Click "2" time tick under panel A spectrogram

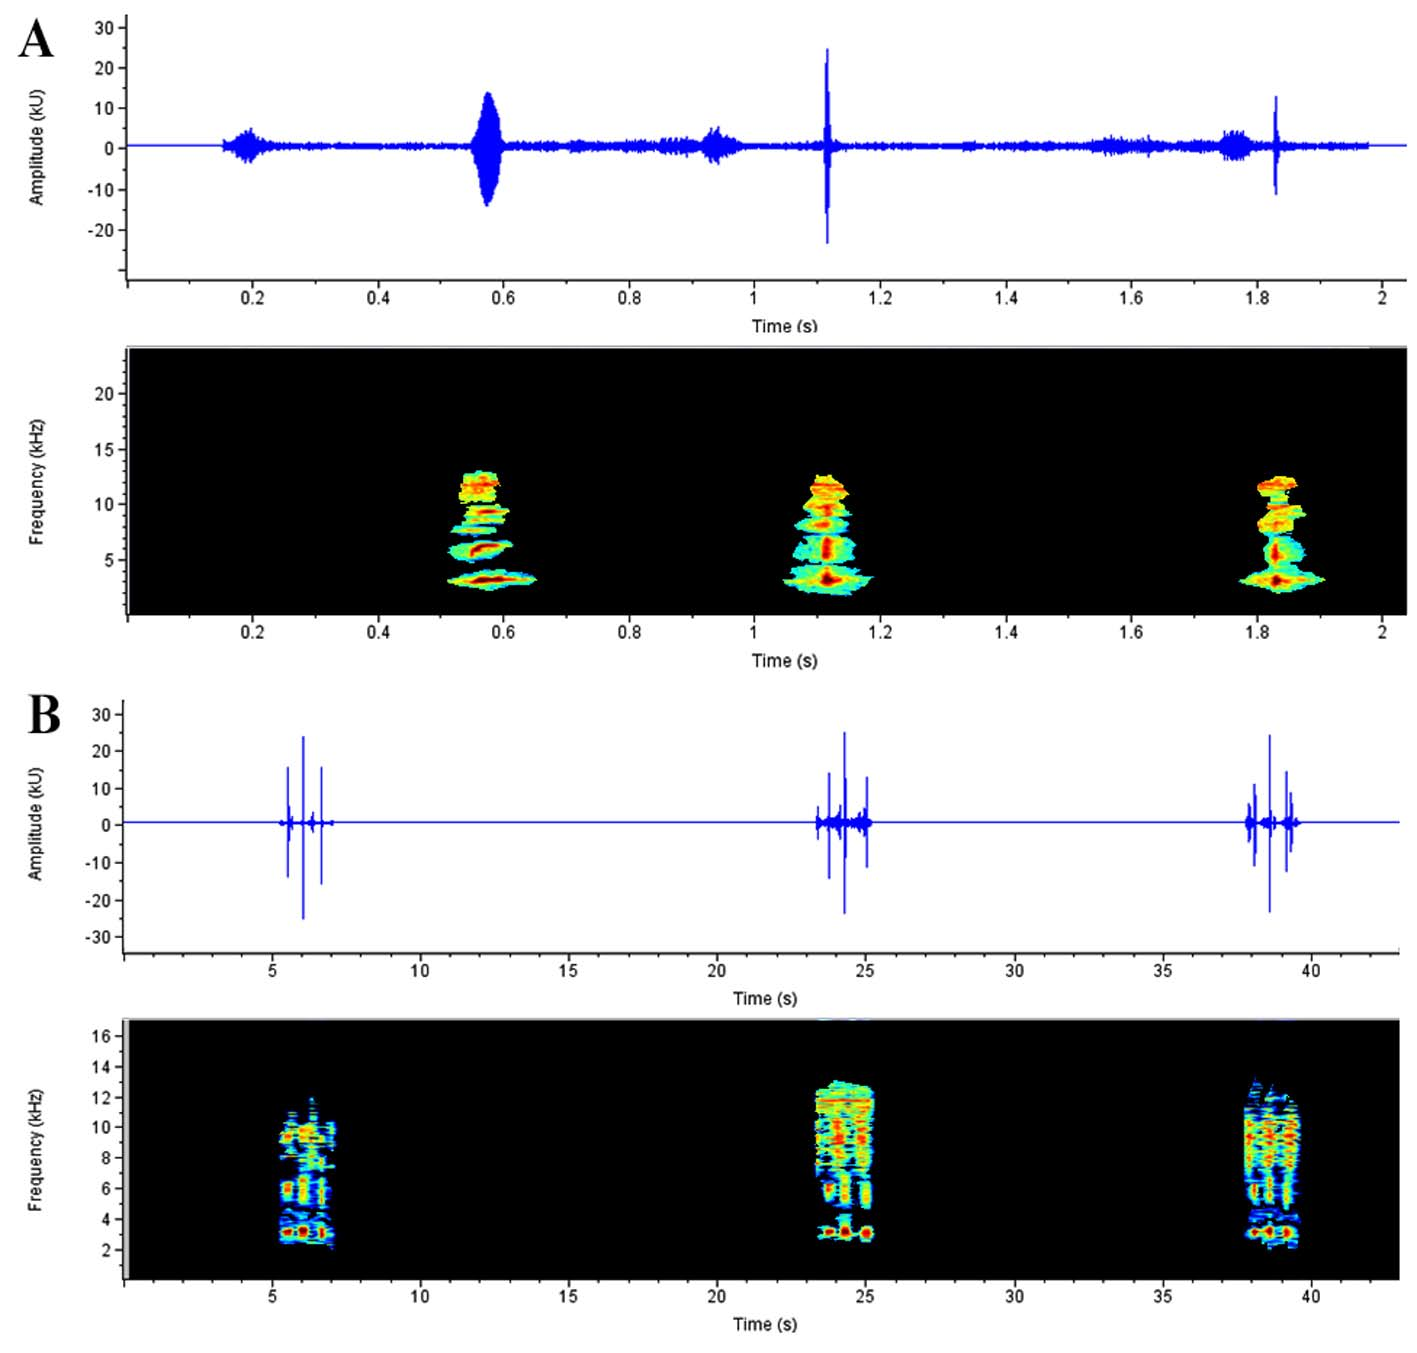[1383, 632]
